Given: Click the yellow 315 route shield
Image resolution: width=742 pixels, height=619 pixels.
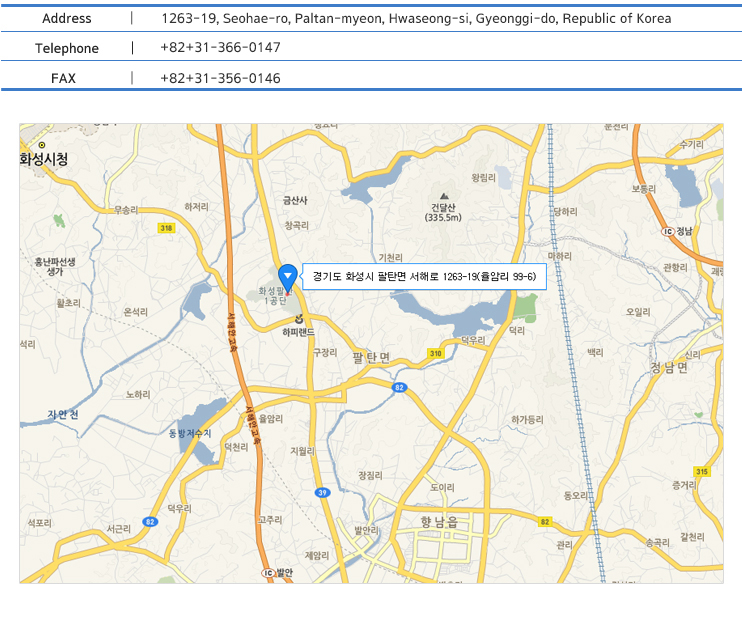Looking at the screenshot, I should [702, 471].
